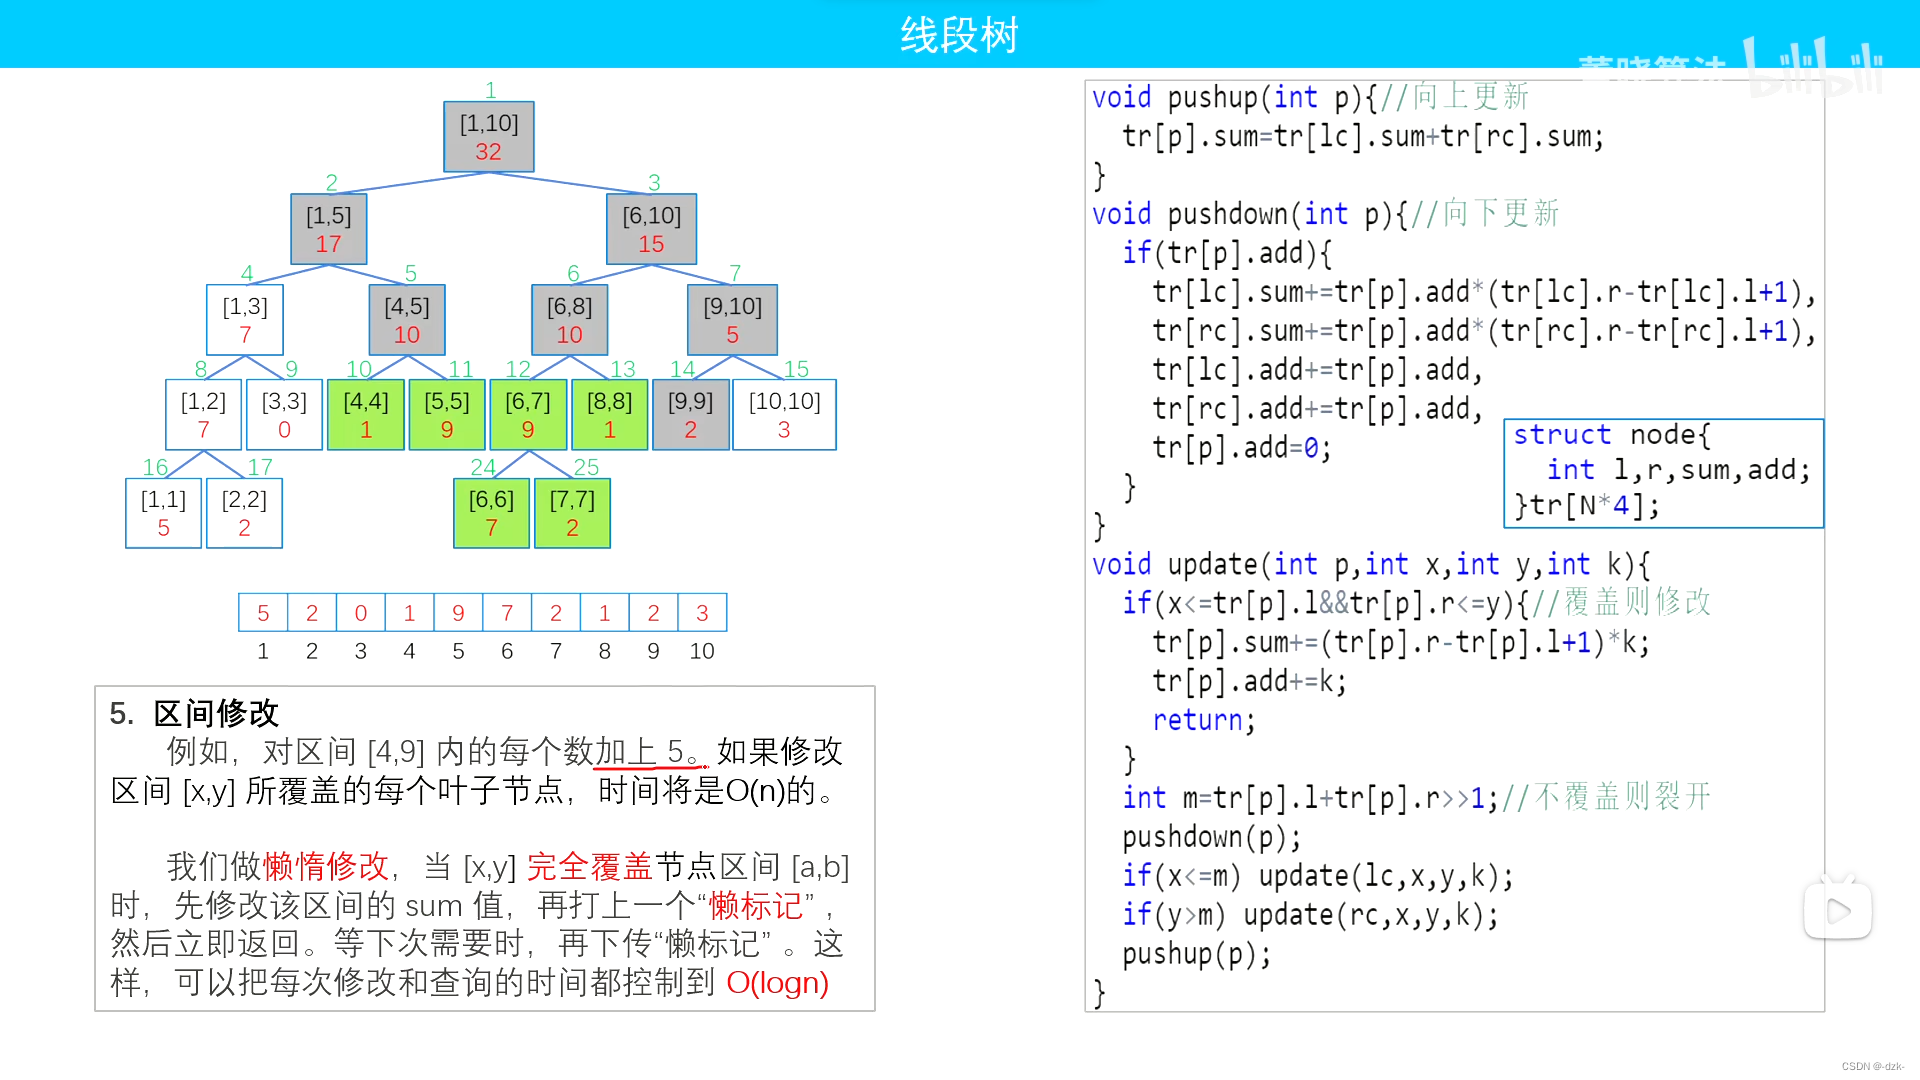
Task: Click the void pushdown function signature line
Action: point(1325,214)
